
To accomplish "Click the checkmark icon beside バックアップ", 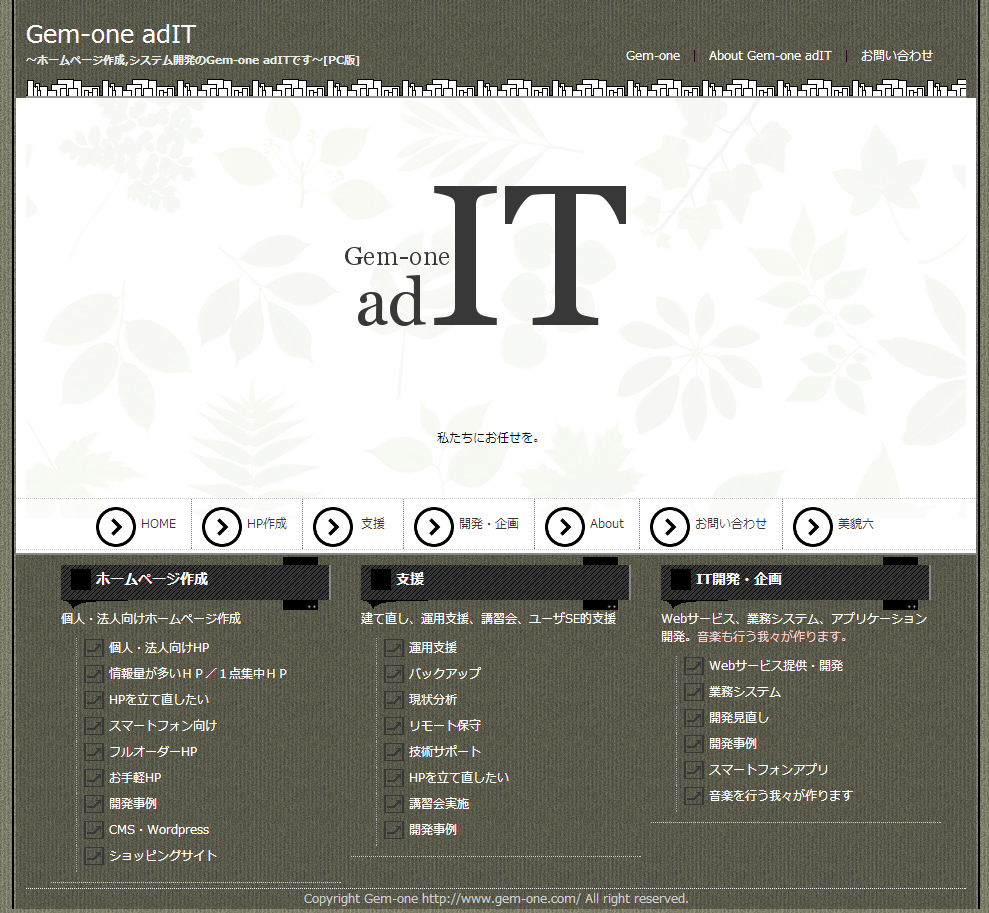I will pyautogui.click(x=394, y=674).
